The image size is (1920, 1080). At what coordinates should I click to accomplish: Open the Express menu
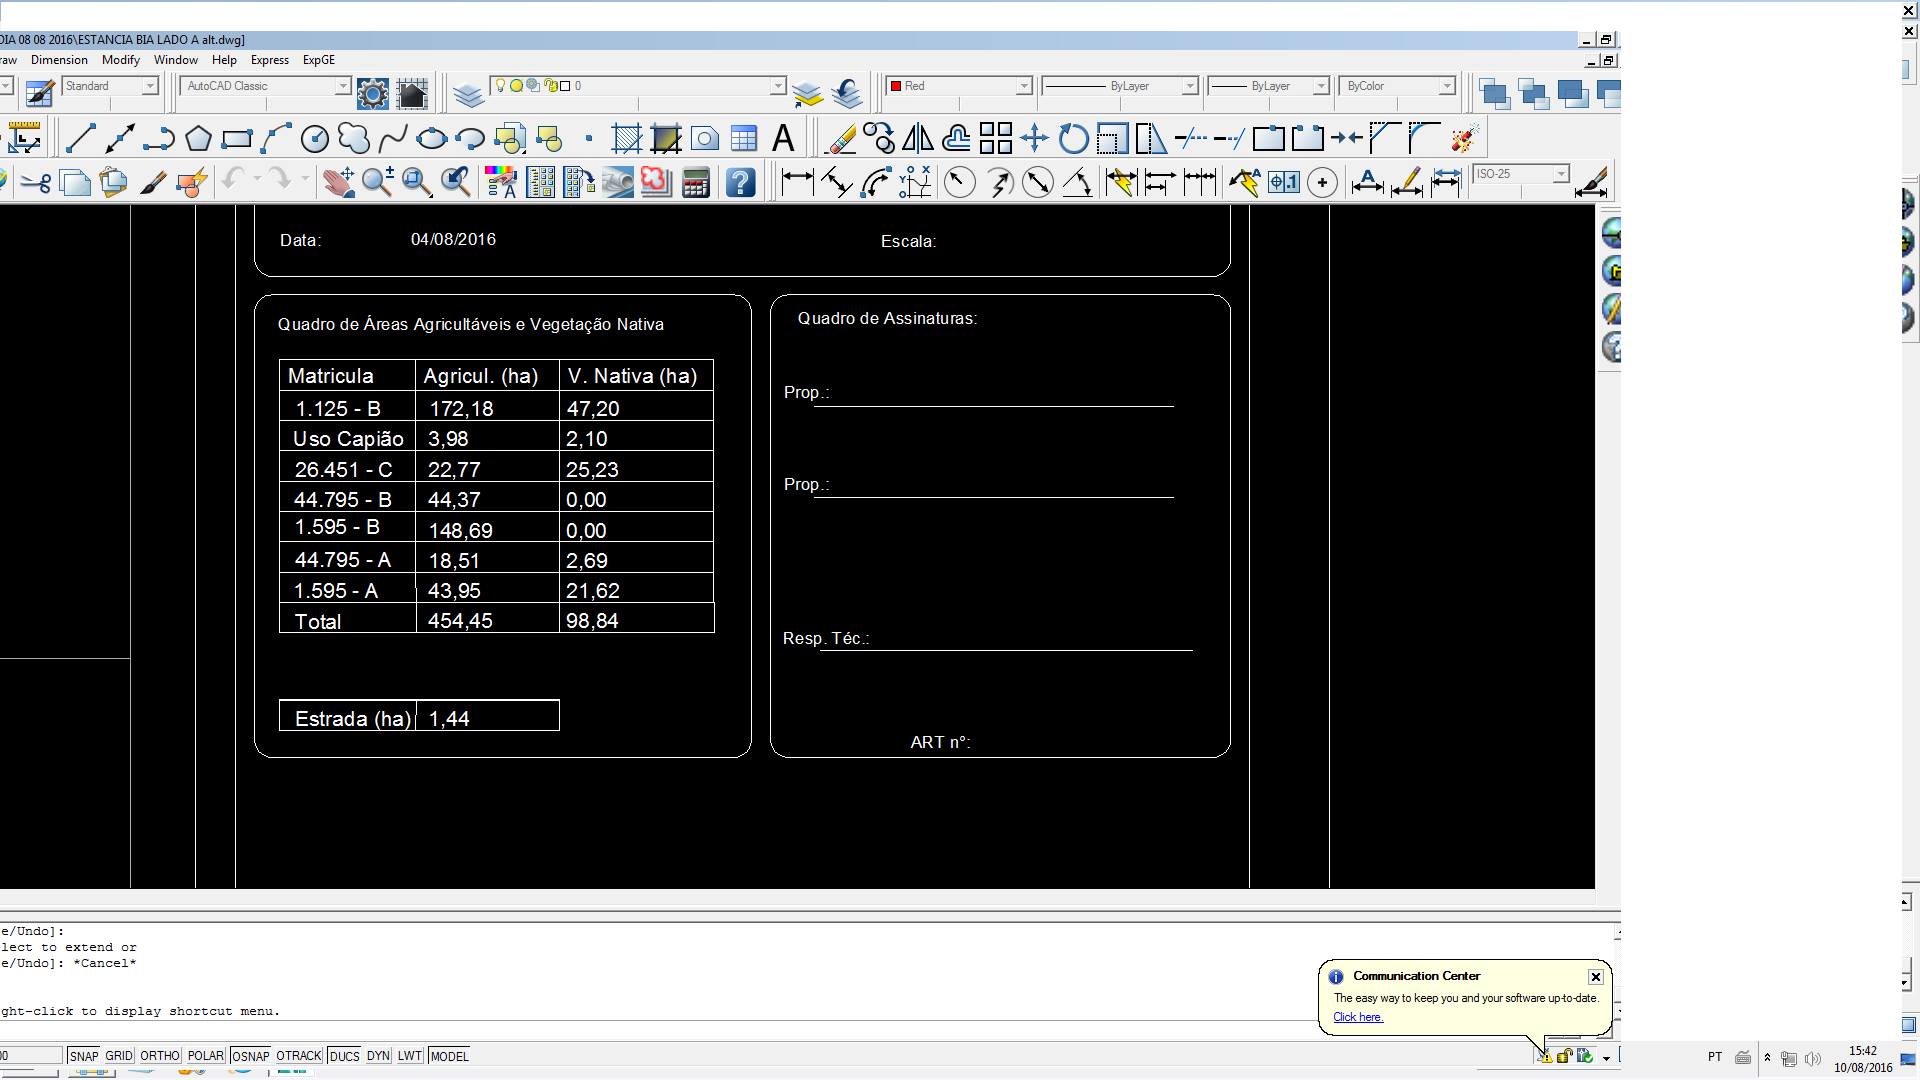coord(270,60)
